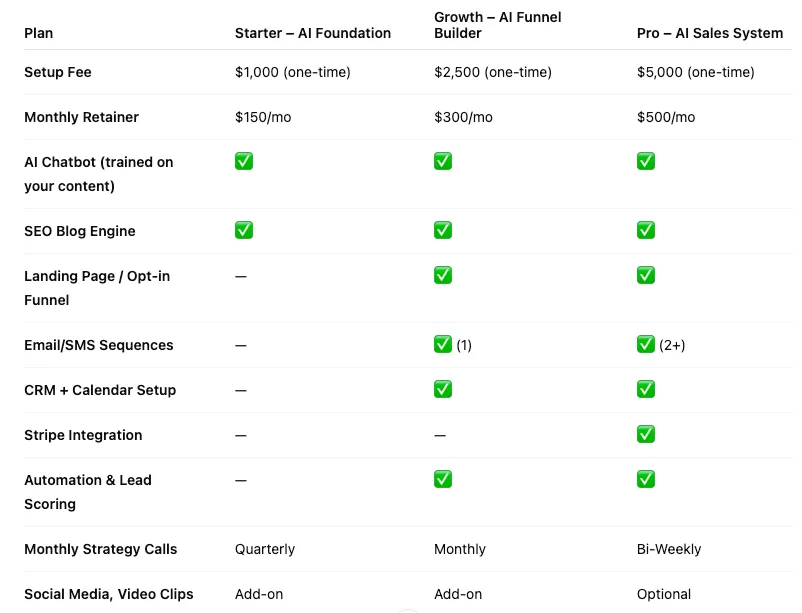Click the Optional social media cell under Pro
The height and width of the screenshot is (613, 802).
(664, 594)
